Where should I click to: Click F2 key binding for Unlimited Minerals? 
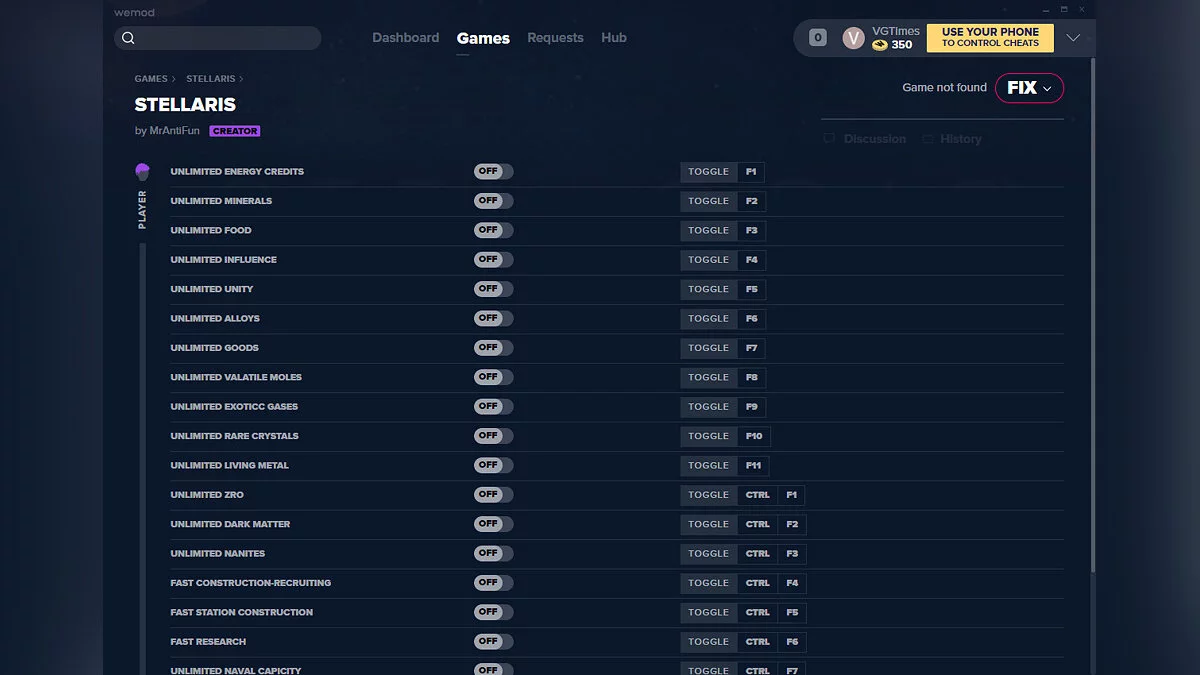click(751, 201)
